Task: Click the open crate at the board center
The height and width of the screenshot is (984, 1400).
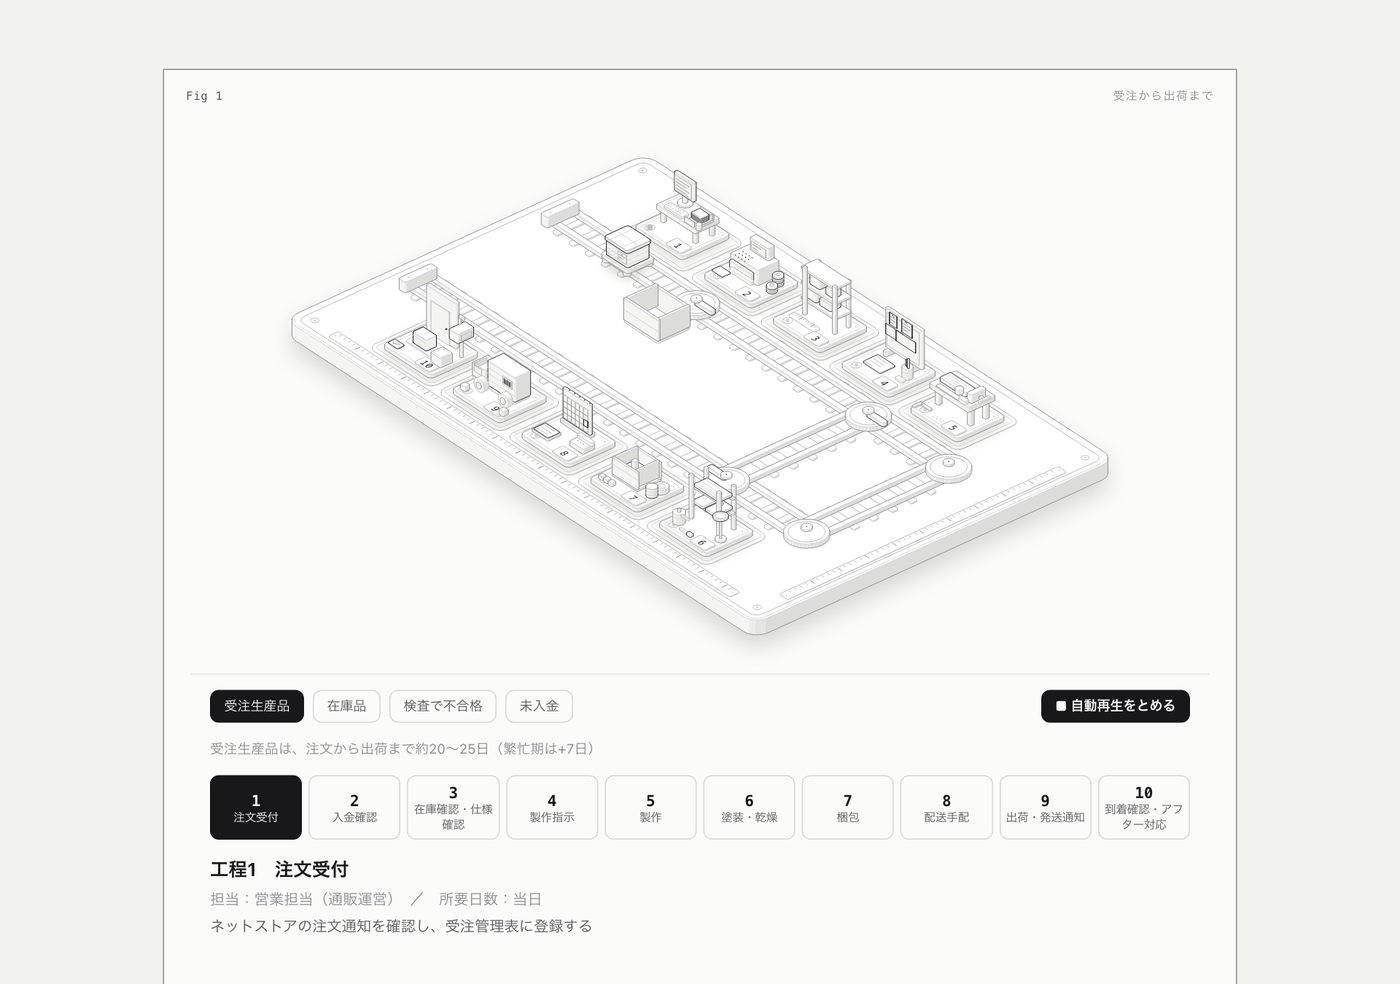Action: (657, 311)
